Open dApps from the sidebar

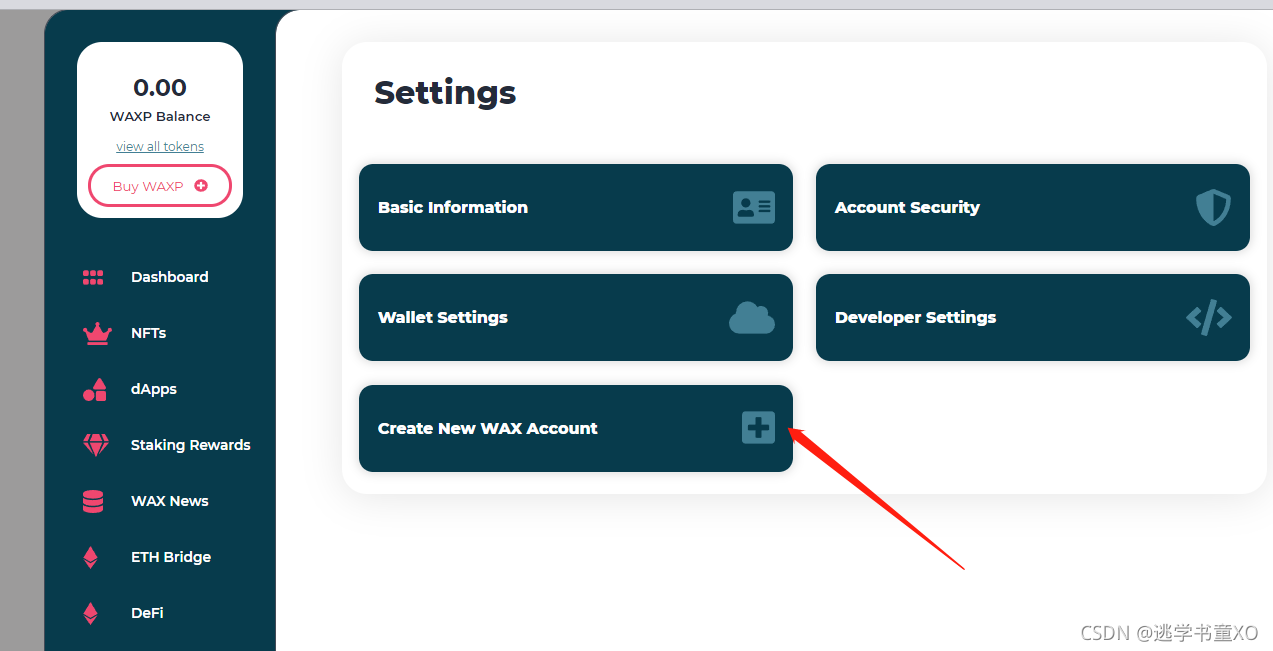coord(153,389)
